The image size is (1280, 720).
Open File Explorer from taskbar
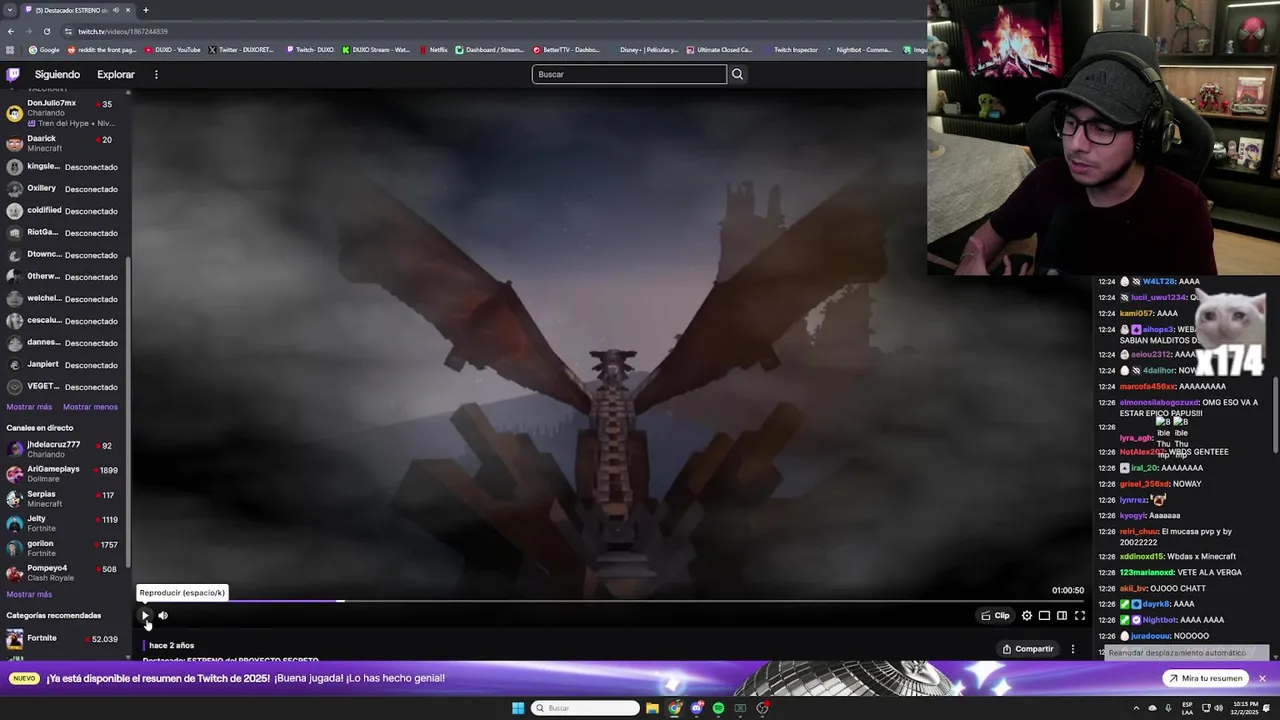pyautogui.click(x=652, y=708)
